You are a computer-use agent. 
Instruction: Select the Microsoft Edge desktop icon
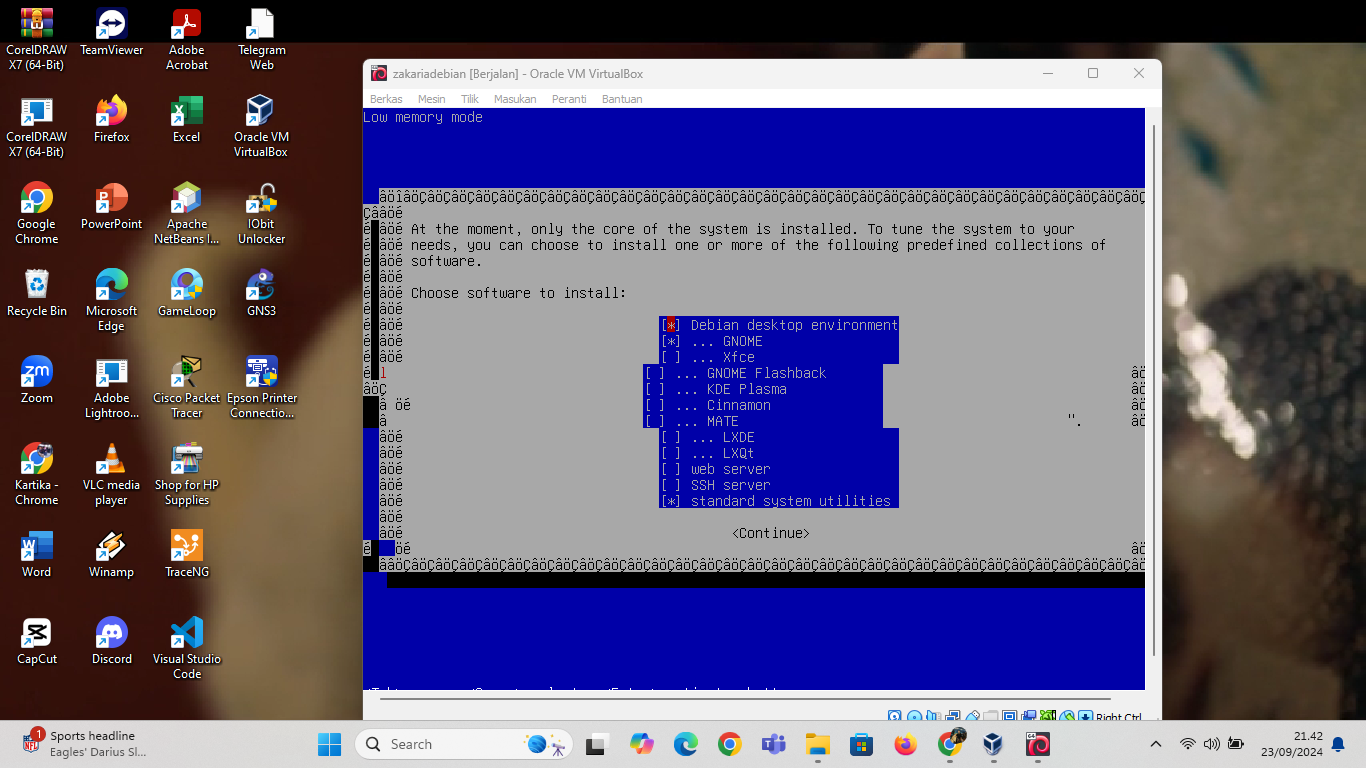click(x=111, y=301)
